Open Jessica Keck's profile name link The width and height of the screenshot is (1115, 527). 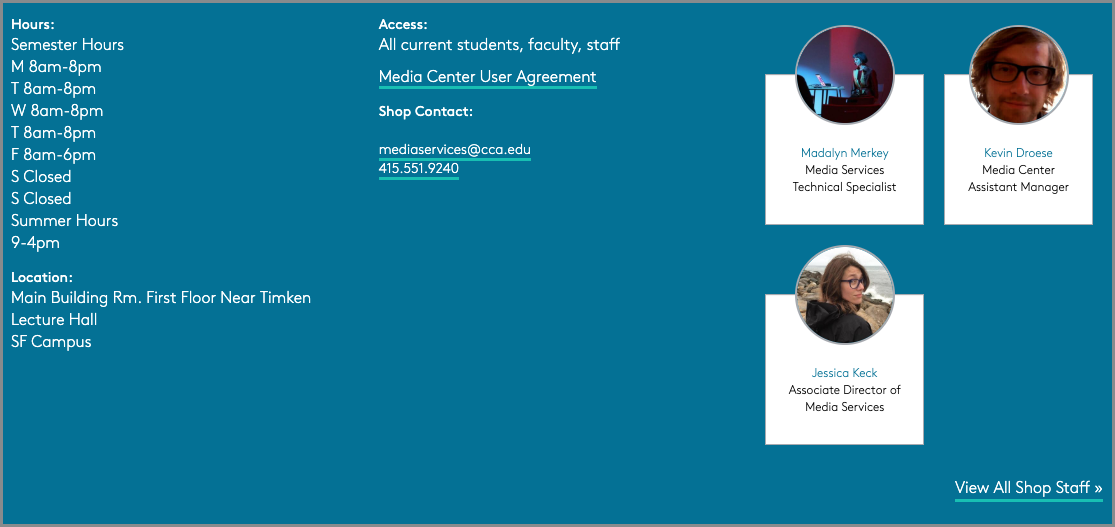[844, 373]
